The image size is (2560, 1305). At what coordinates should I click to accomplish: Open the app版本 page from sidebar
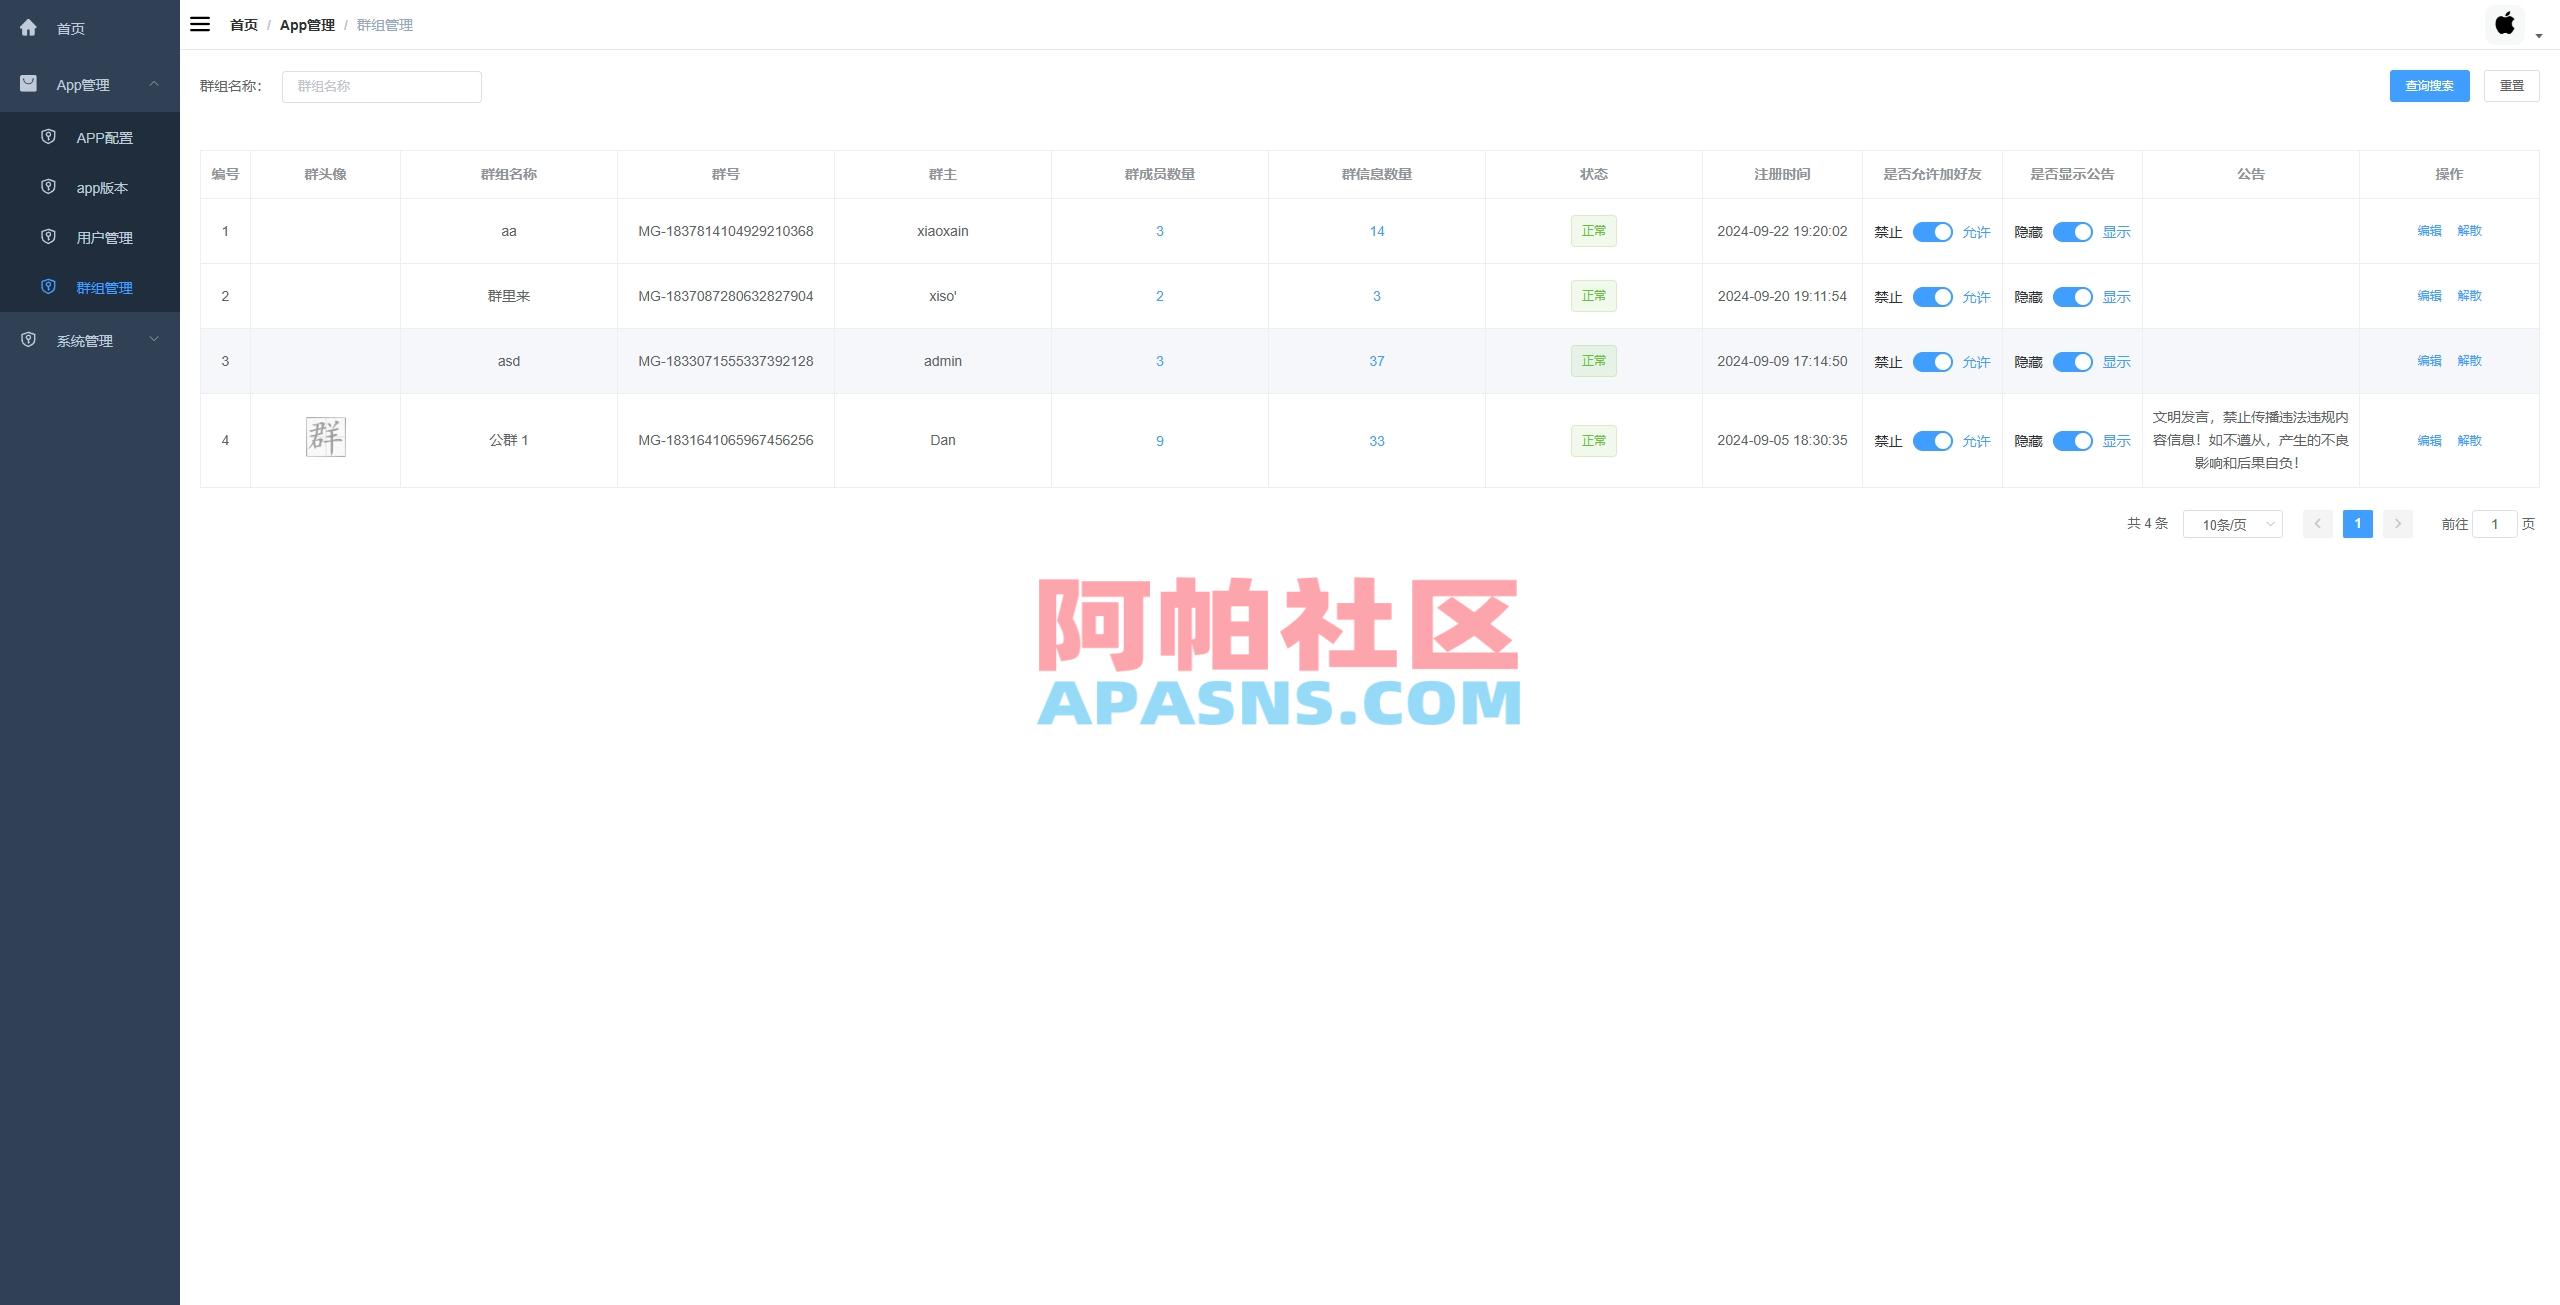pyautogui.click(x=103, y=187)
